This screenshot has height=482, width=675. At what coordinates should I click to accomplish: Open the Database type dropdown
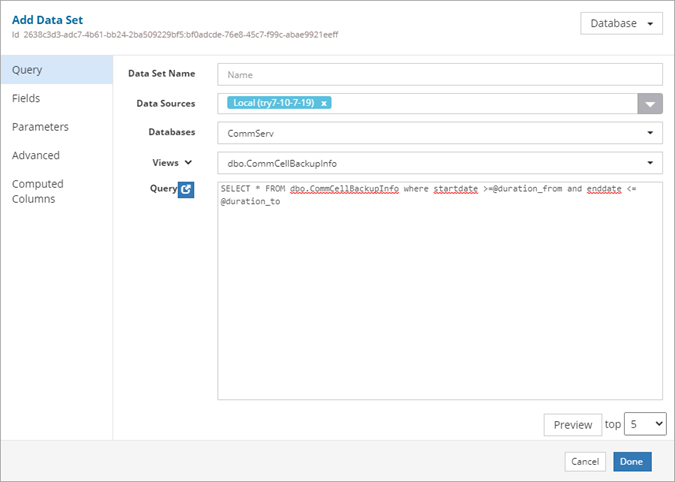[x=620, y=24]
